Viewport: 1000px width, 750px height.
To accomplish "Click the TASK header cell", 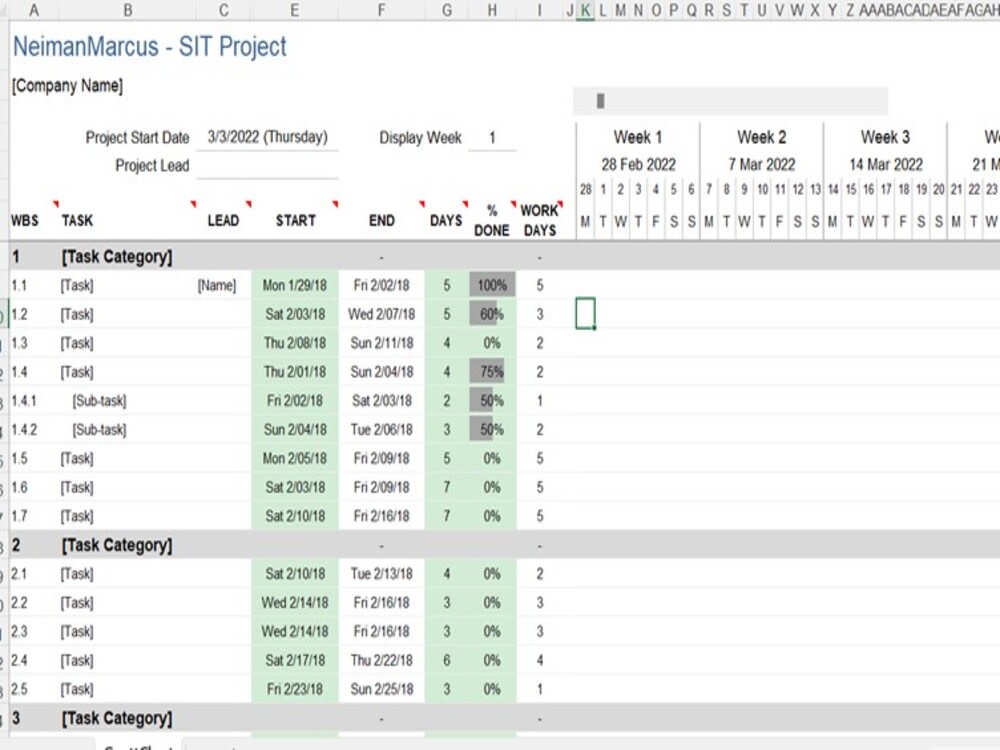I will pos(77,221).
